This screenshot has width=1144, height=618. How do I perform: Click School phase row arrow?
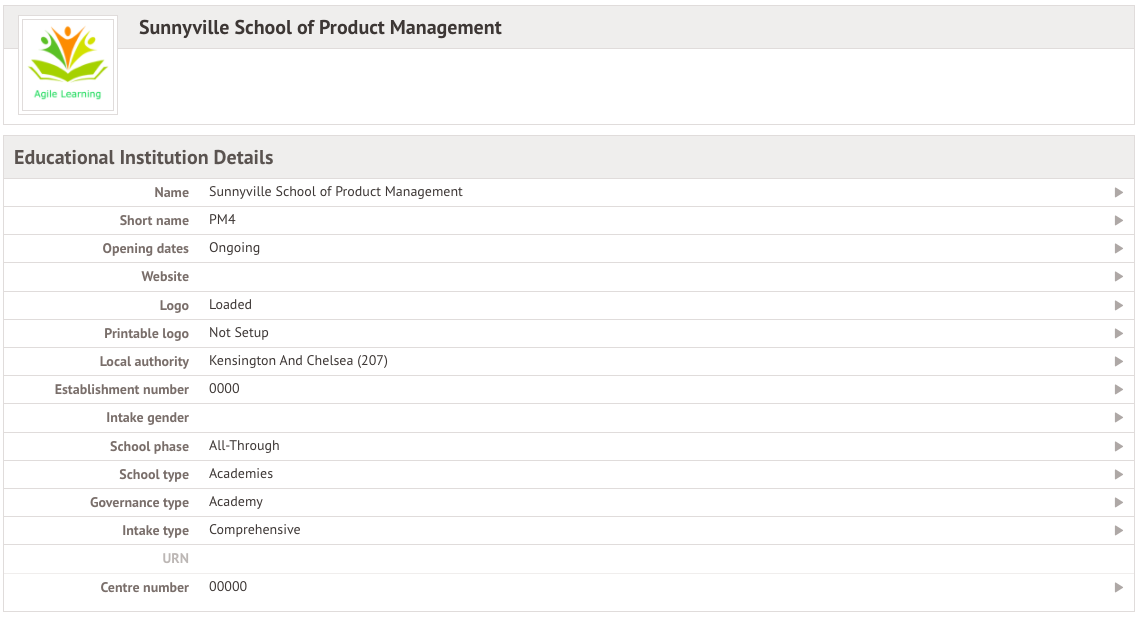pos(1118,447)
